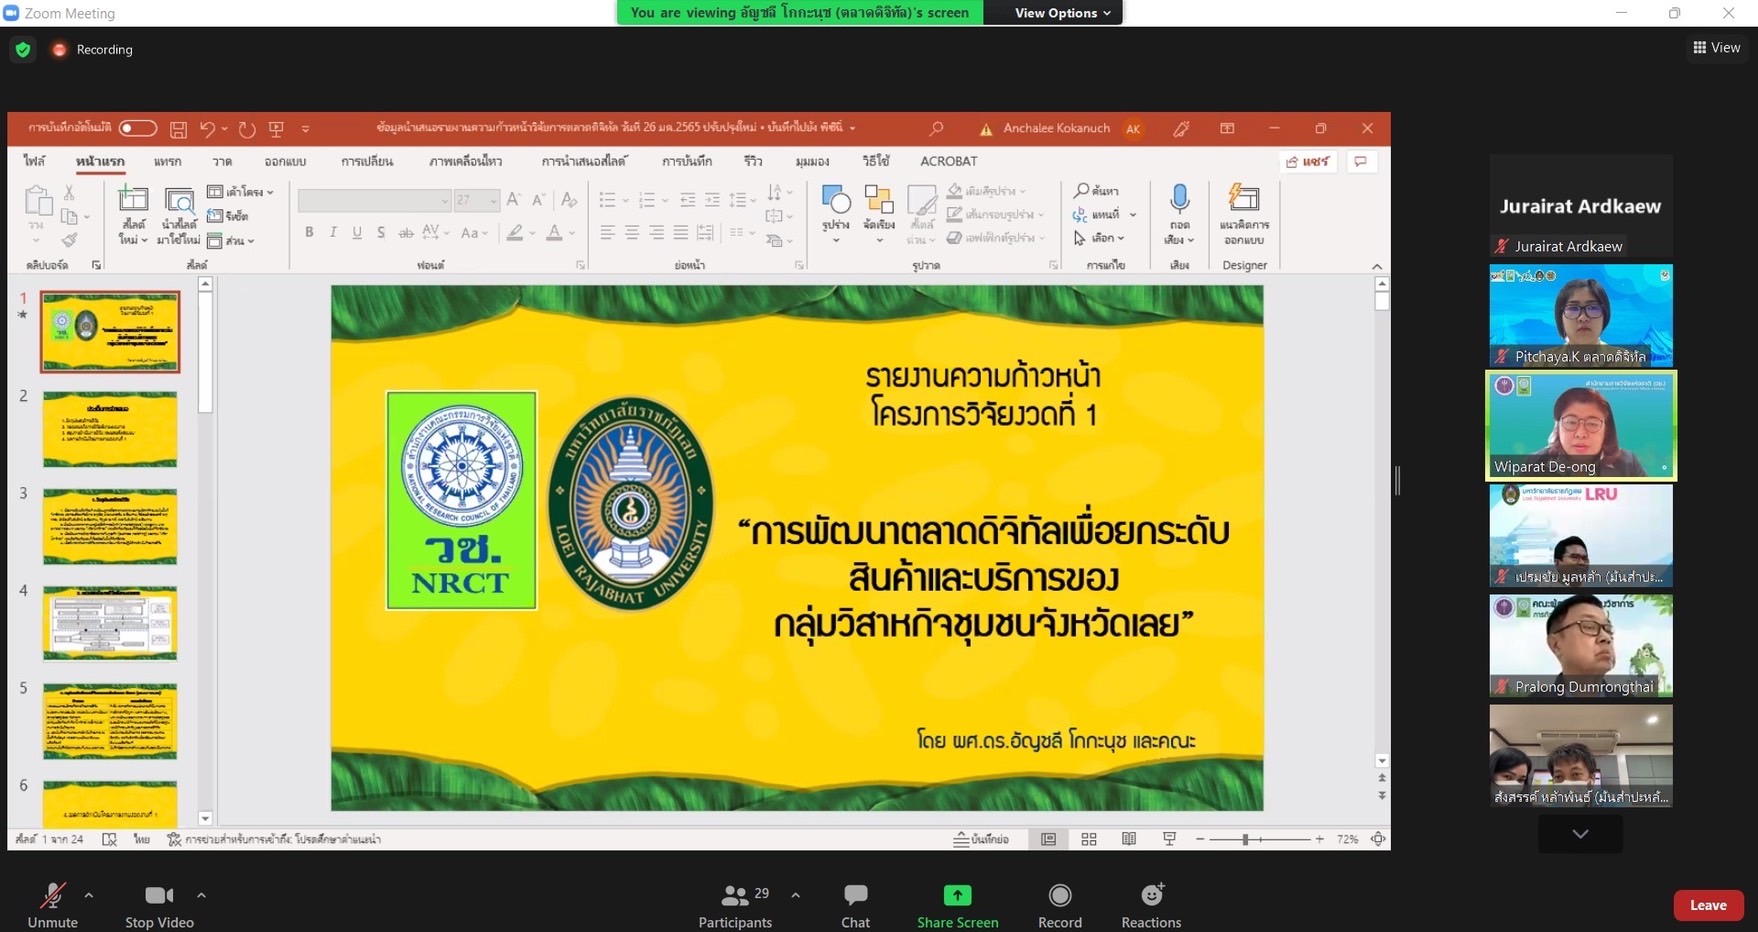Open video options arrow beside Stop Video
Screen dimensions: 1758x932
[201, 895]
